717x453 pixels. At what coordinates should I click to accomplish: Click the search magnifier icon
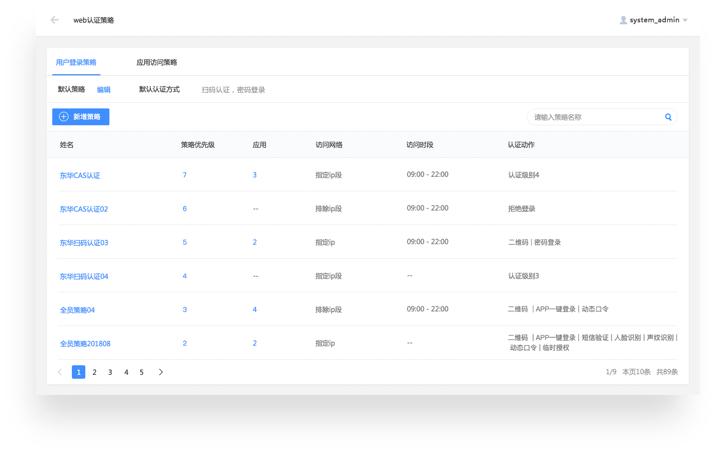coord(668,117)
